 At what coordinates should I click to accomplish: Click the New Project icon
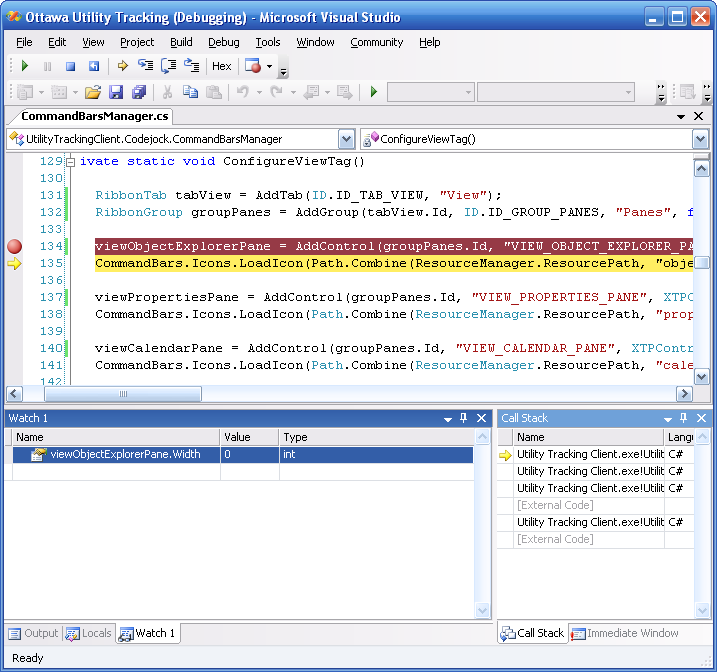pos(25,92)
